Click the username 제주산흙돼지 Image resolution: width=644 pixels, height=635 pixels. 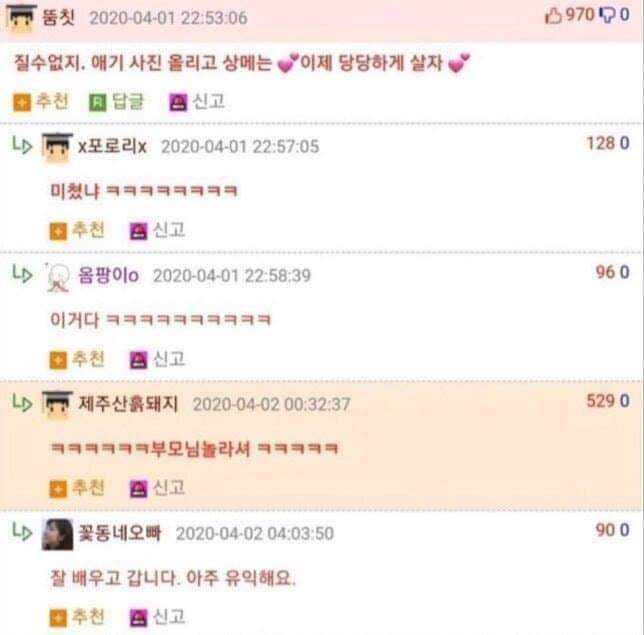tap(128, 404)
